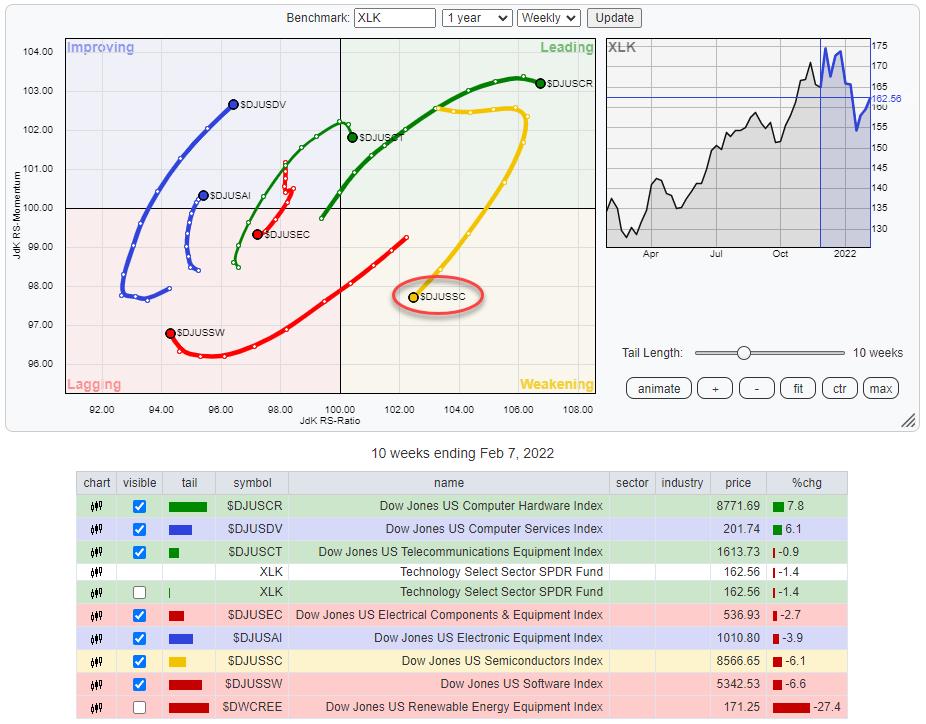Uncheck visibility for Computer Hardware Index
Image resolution: width=926 pixels, height=724 pixels.
point(139,507)
